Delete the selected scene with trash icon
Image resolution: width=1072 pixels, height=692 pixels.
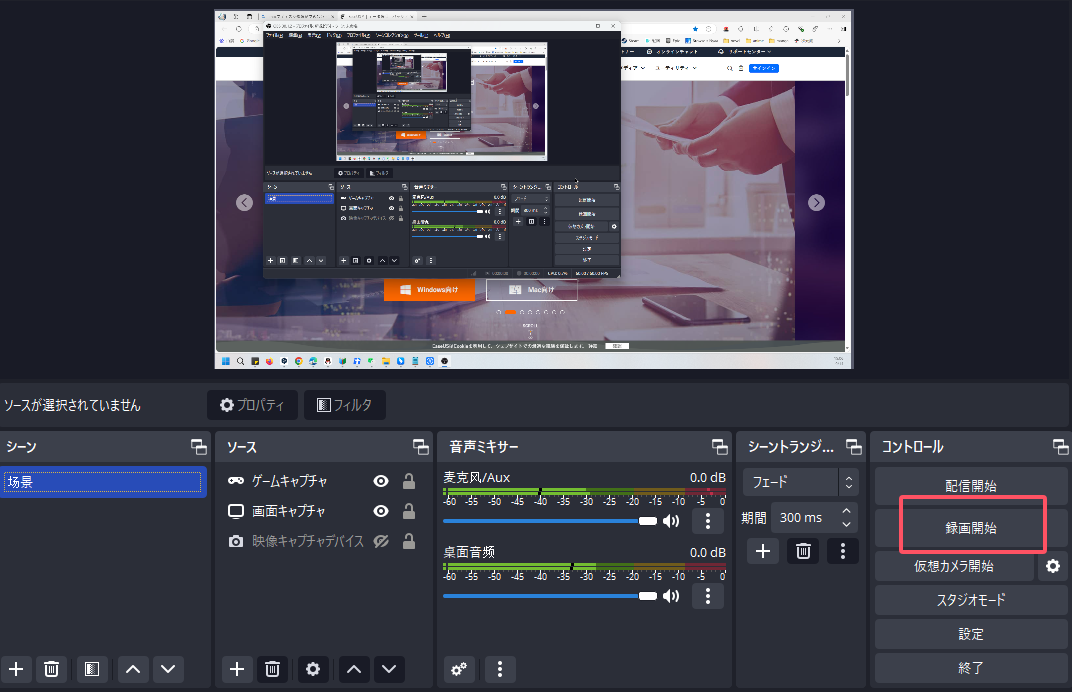coord(52,669)
